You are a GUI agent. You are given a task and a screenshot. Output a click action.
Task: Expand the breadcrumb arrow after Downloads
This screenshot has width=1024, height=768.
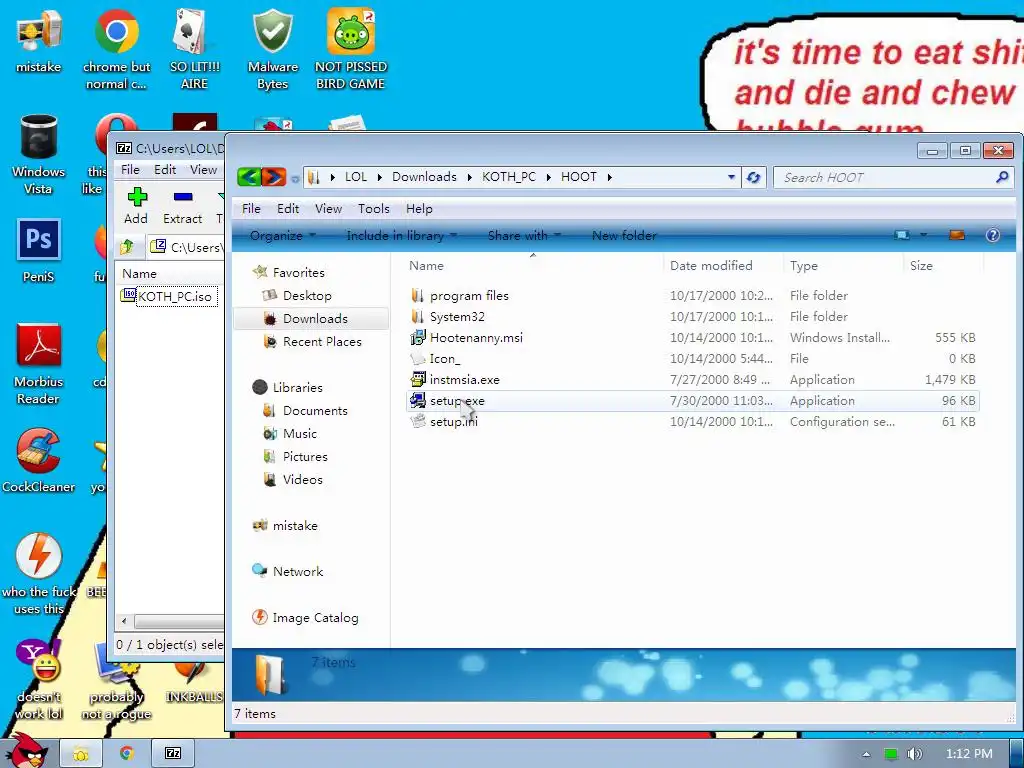470,177
